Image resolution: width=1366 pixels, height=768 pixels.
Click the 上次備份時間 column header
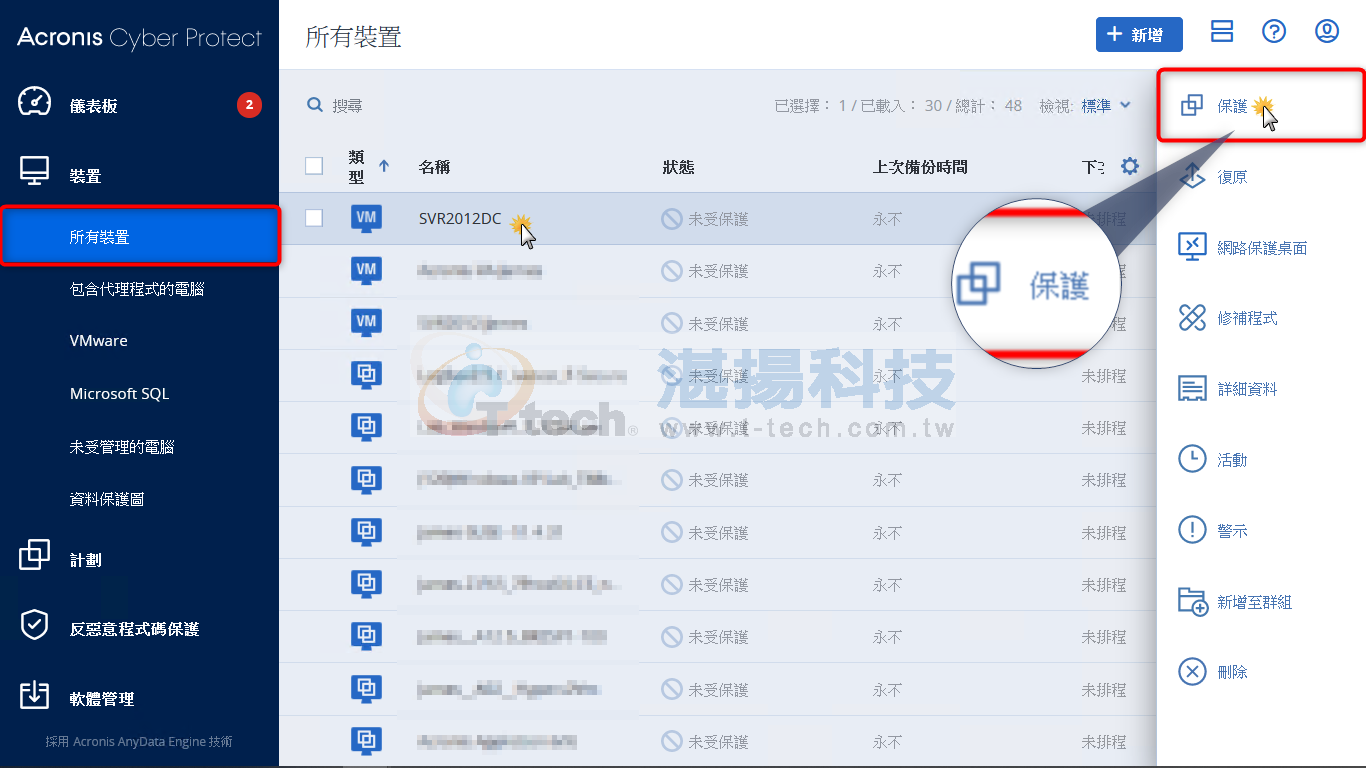920,167
